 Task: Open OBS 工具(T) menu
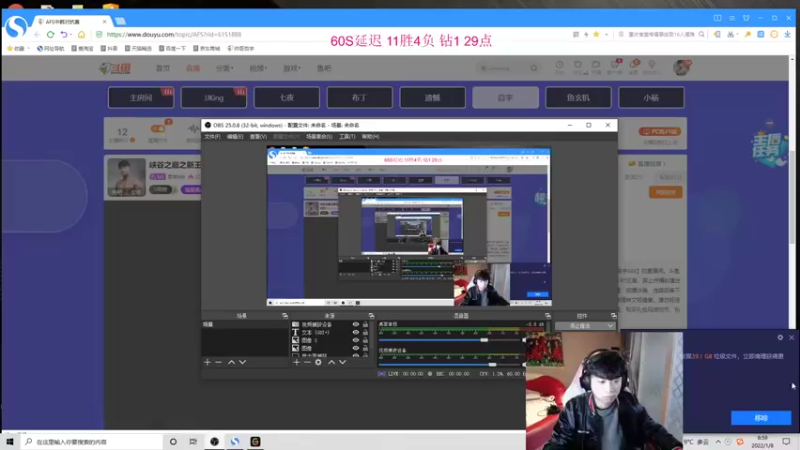[347, 137]
